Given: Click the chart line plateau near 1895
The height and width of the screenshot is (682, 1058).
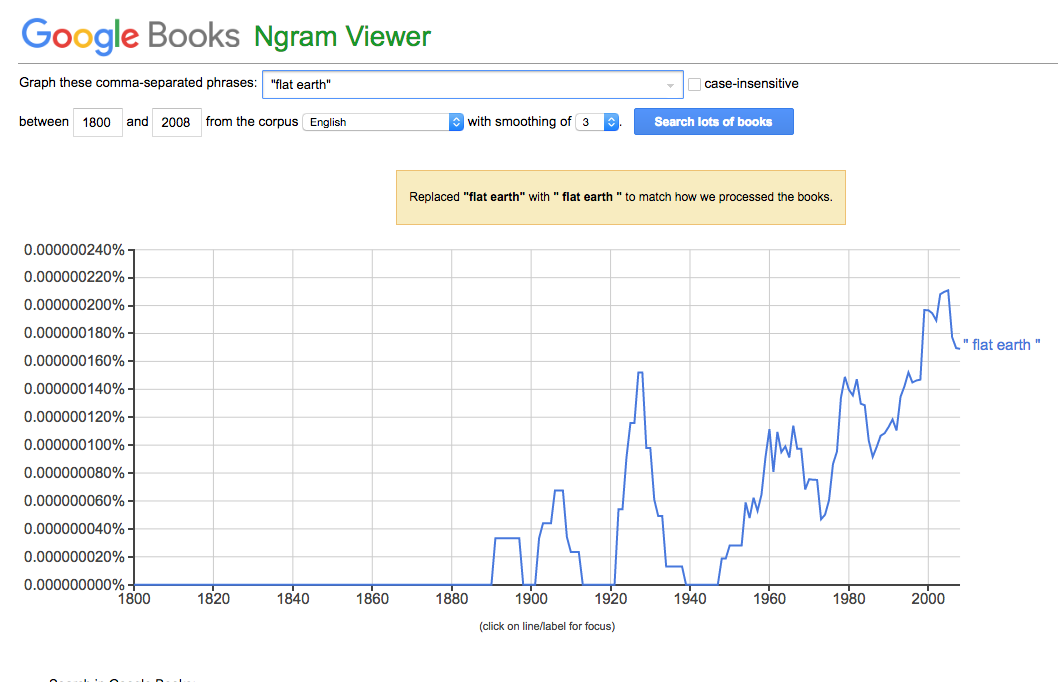Looking at the screenshot, I should tap(507, 538).
